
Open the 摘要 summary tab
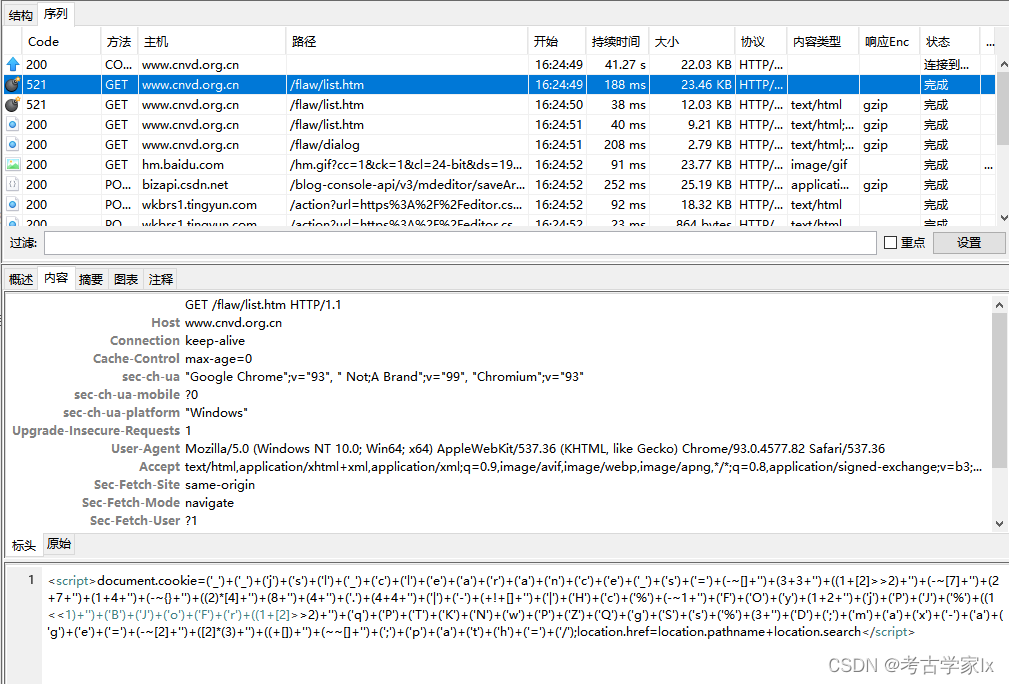[91, 279]
